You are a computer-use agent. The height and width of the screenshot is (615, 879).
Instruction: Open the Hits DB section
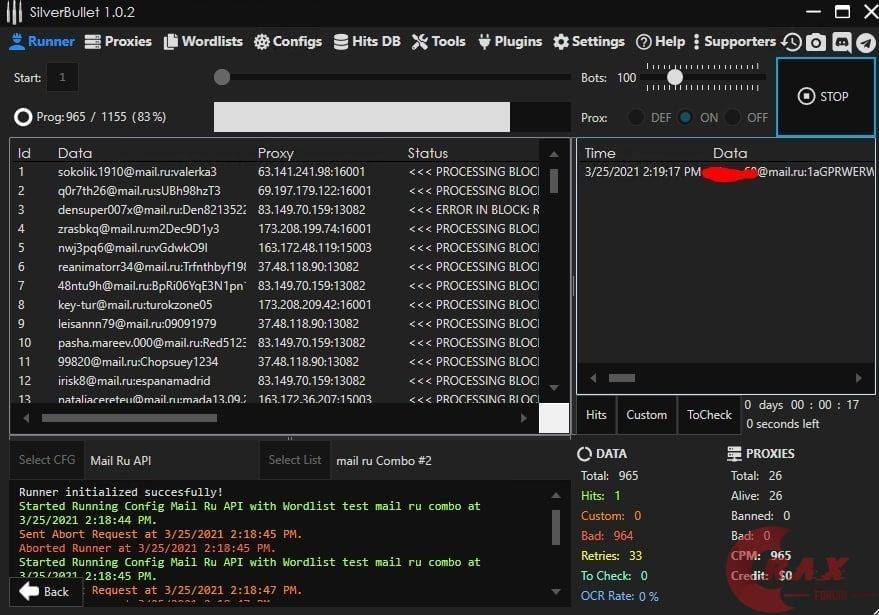click(367, 41)
